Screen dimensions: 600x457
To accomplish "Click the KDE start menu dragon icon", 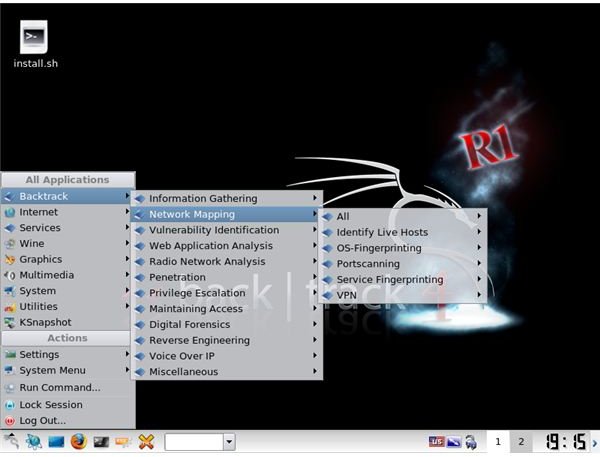I will pos(11,442).
